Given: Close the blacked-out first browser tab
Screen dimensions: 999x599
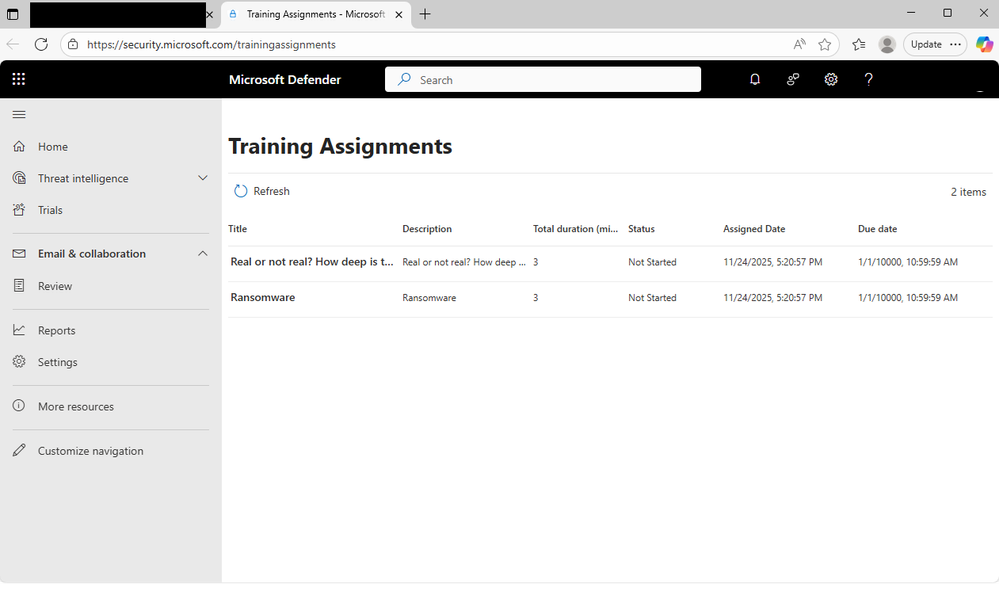Looking at the screenshot, I should (x=210, y=14).
